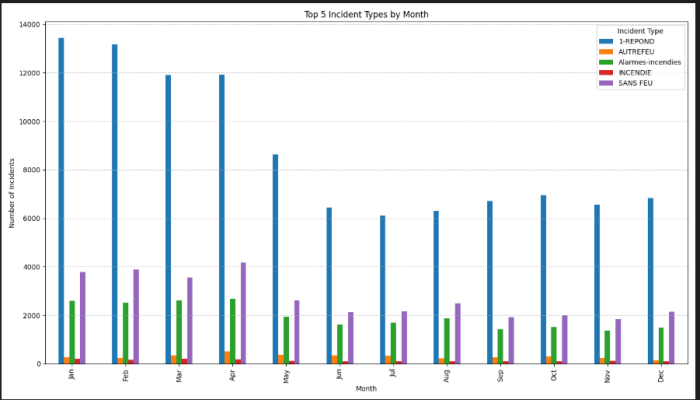Click the orange AUTREFEU legend swatch
Image resolution: width=700 pixels, height=400 pixels.
tap(605, 52)
